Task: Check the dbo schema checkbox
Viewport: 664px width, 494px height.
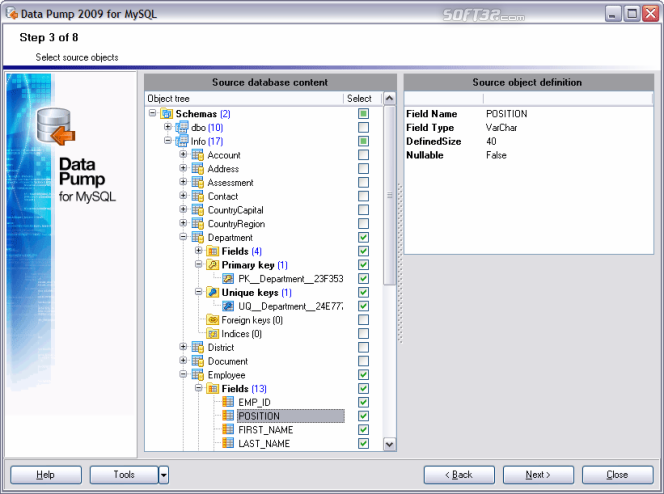Action: pos(363,127)
